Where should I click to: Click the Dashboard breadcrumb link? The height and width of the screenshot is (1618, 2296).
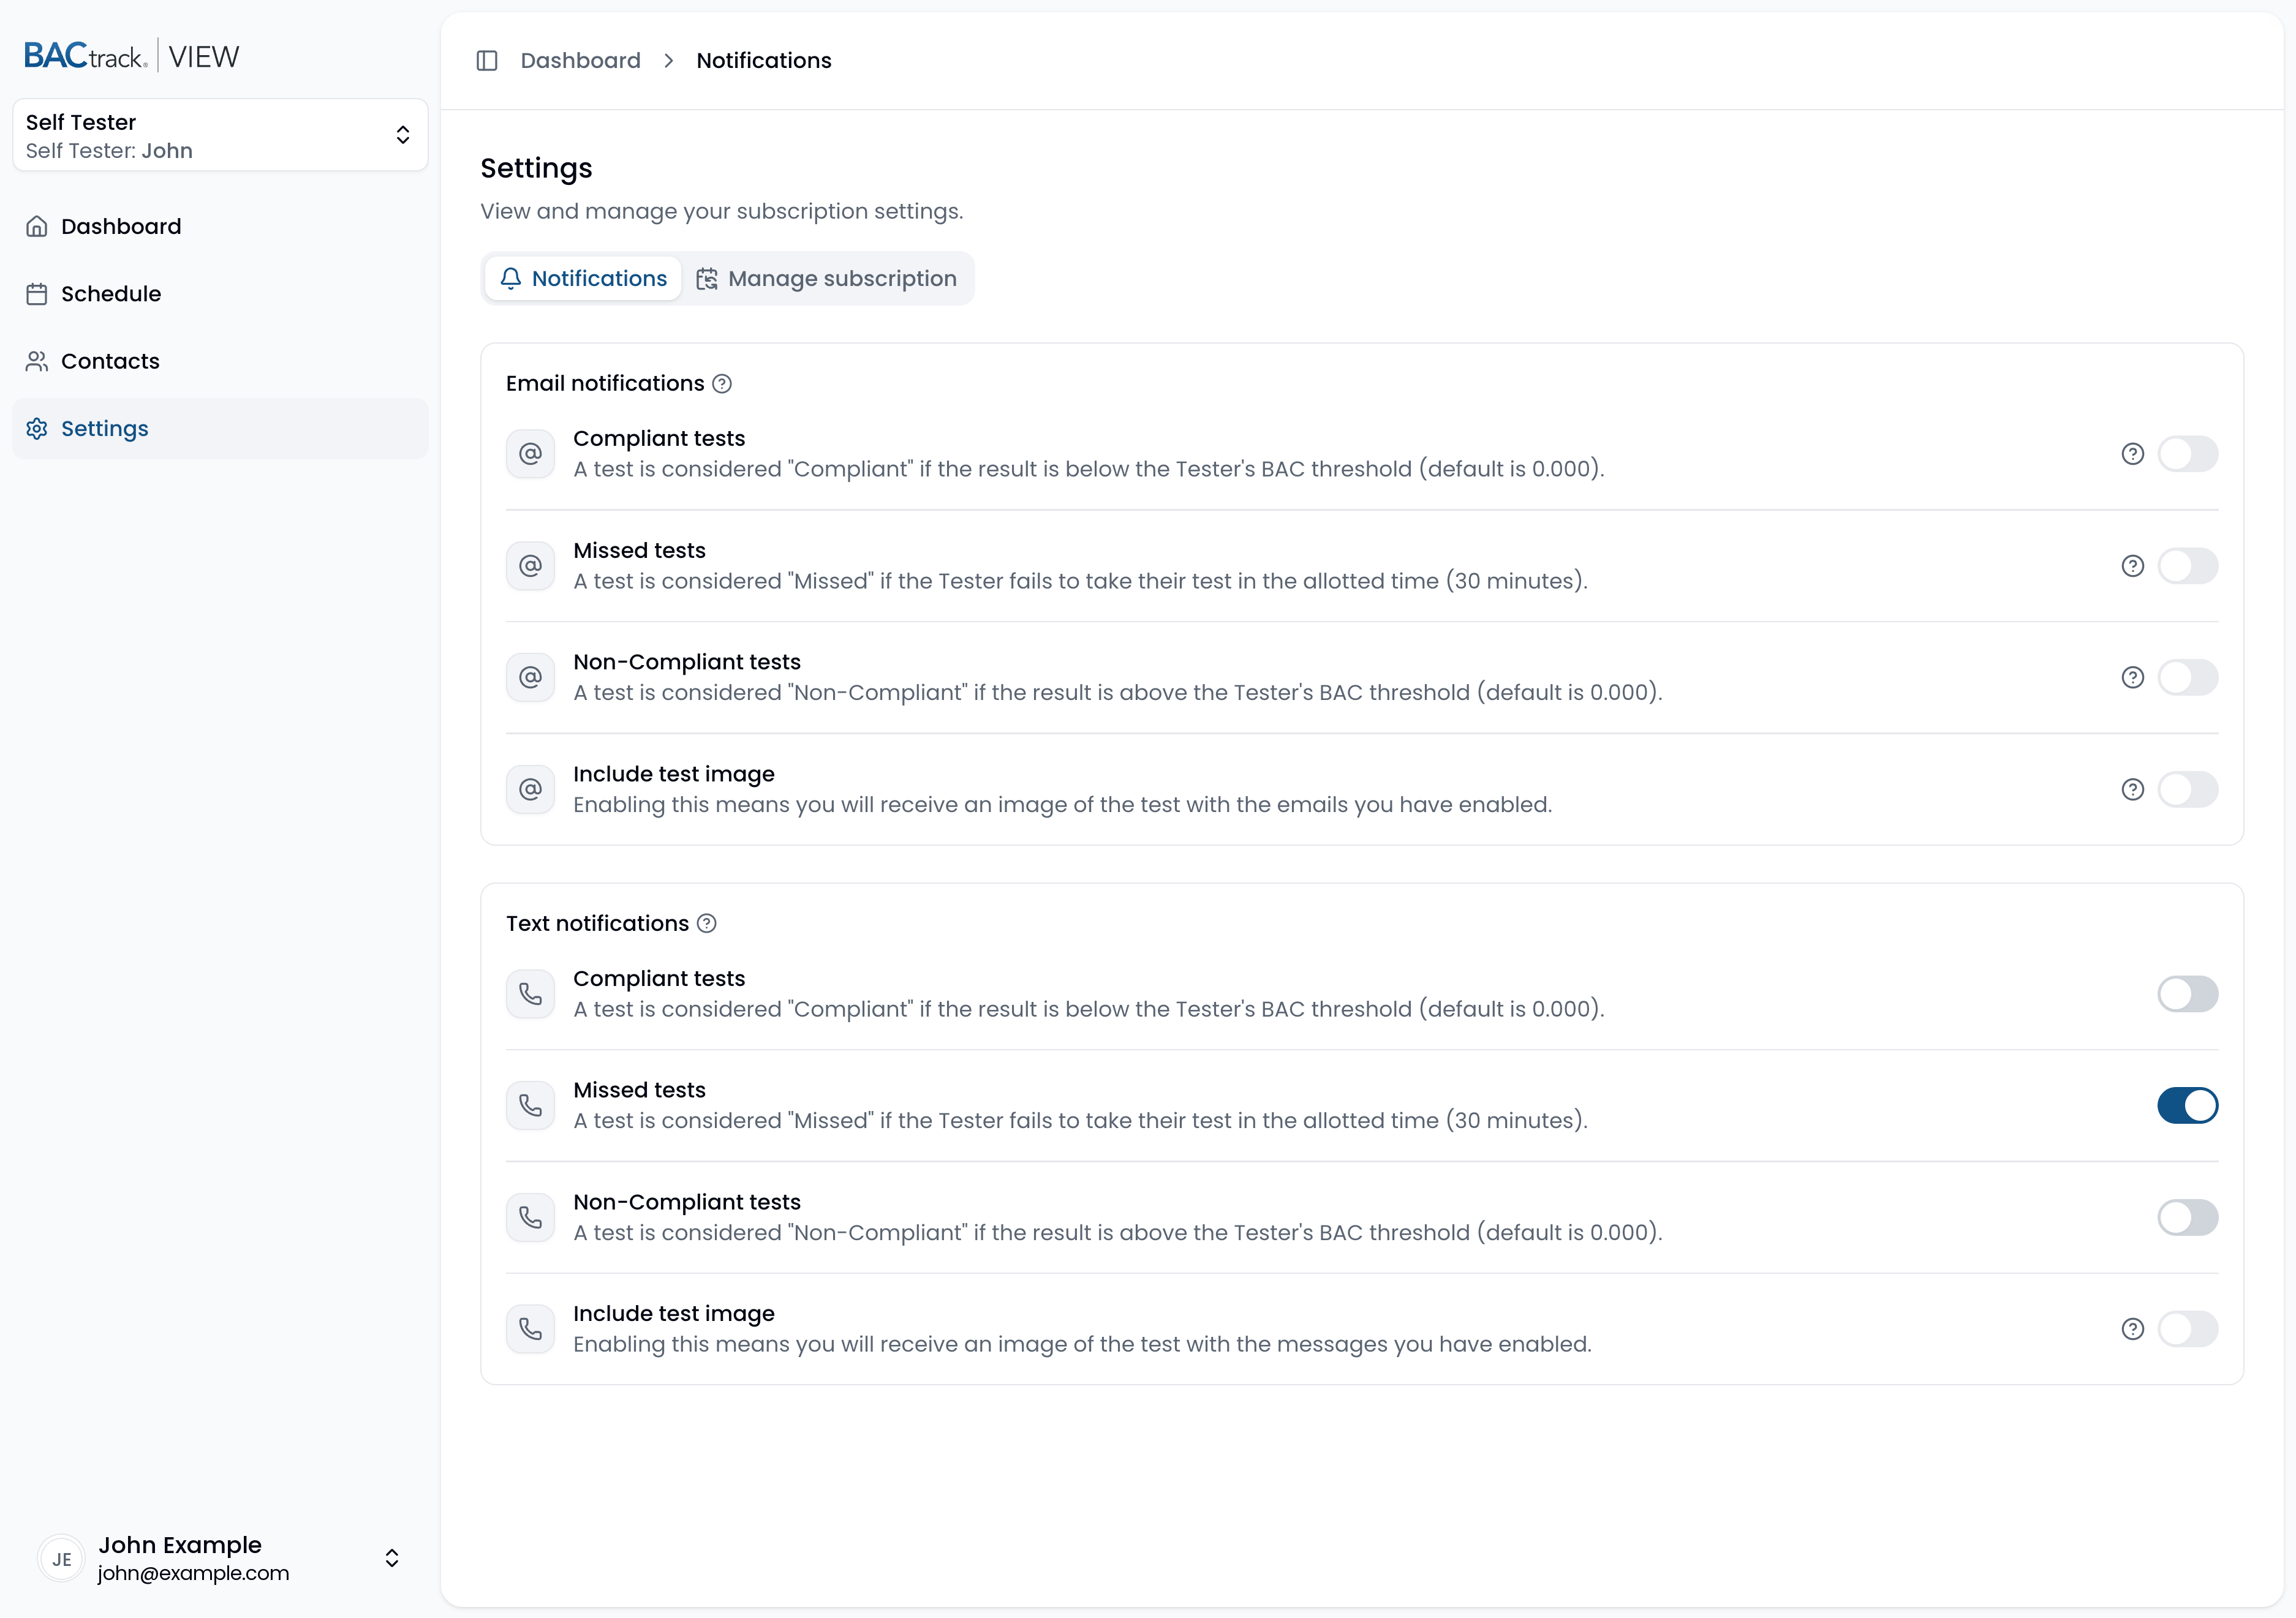click(581, 61)
